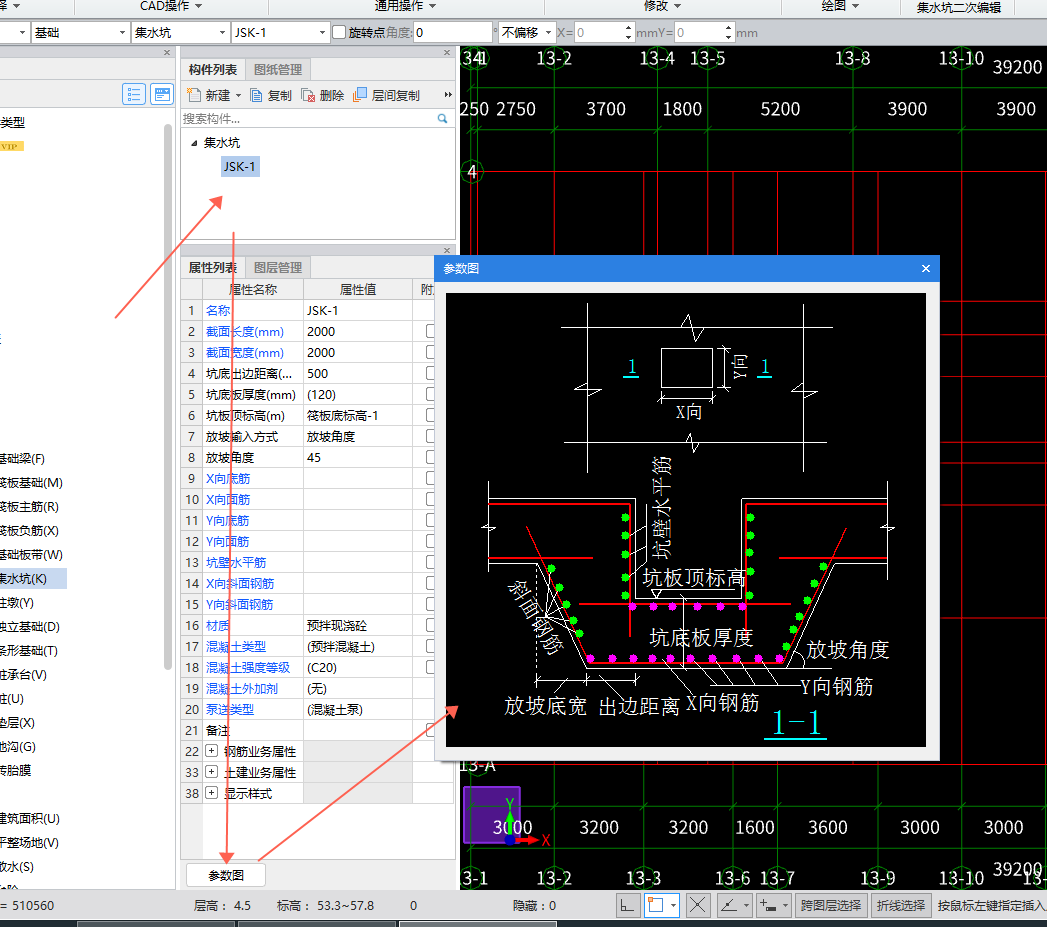Open the JSK-1 component dropdown in toolbar
The height and width of the screenshot is (927, 1047).
click(322, 33)
